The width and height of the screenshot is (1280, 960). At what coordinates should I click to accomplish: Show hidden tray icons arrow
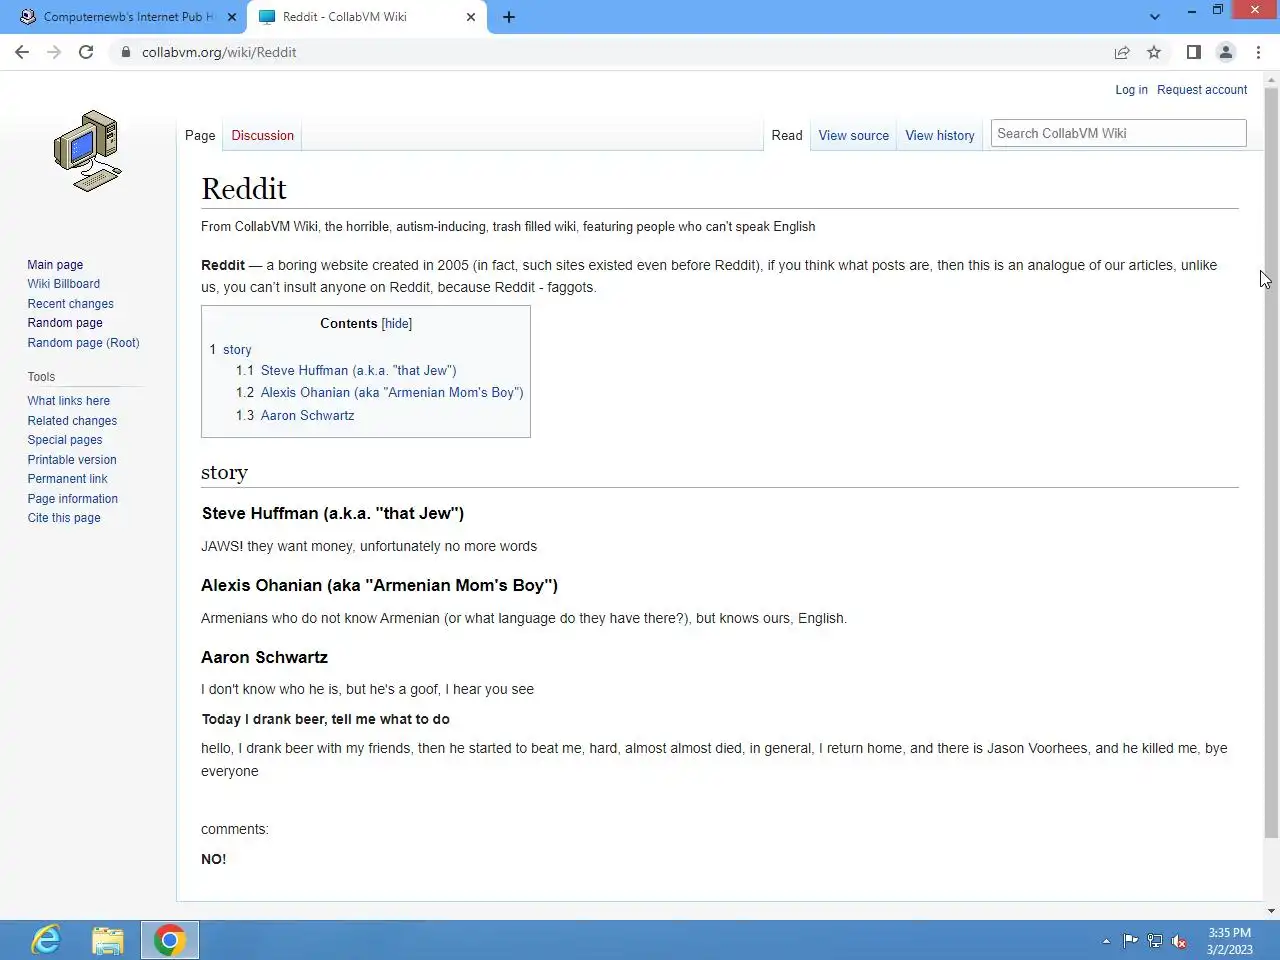click(1106, 941)
